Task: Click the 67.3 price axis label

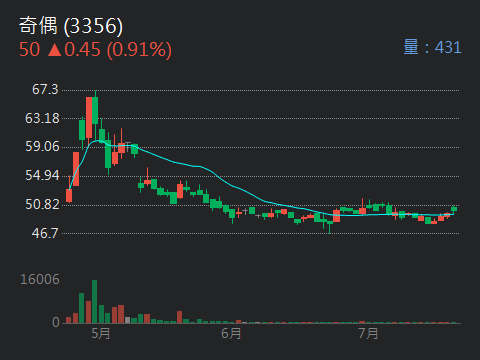Action: [x=45, y=89]
